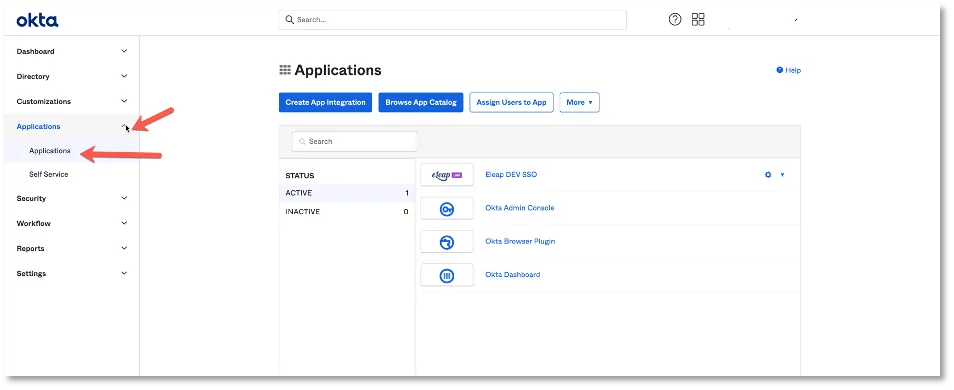Open the apps grid icon in header
Screen dimensions: 954x390
point(698,19)
